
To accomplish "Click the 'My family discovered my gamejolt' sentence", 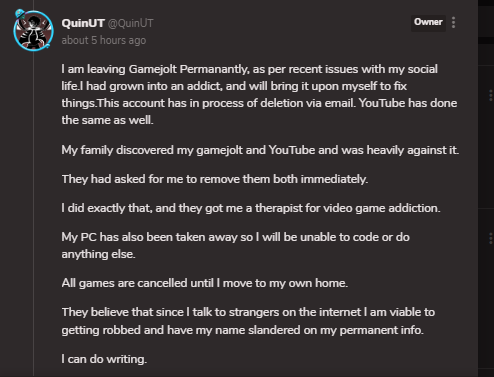I will pyautogui.click(x=260, y=150).
